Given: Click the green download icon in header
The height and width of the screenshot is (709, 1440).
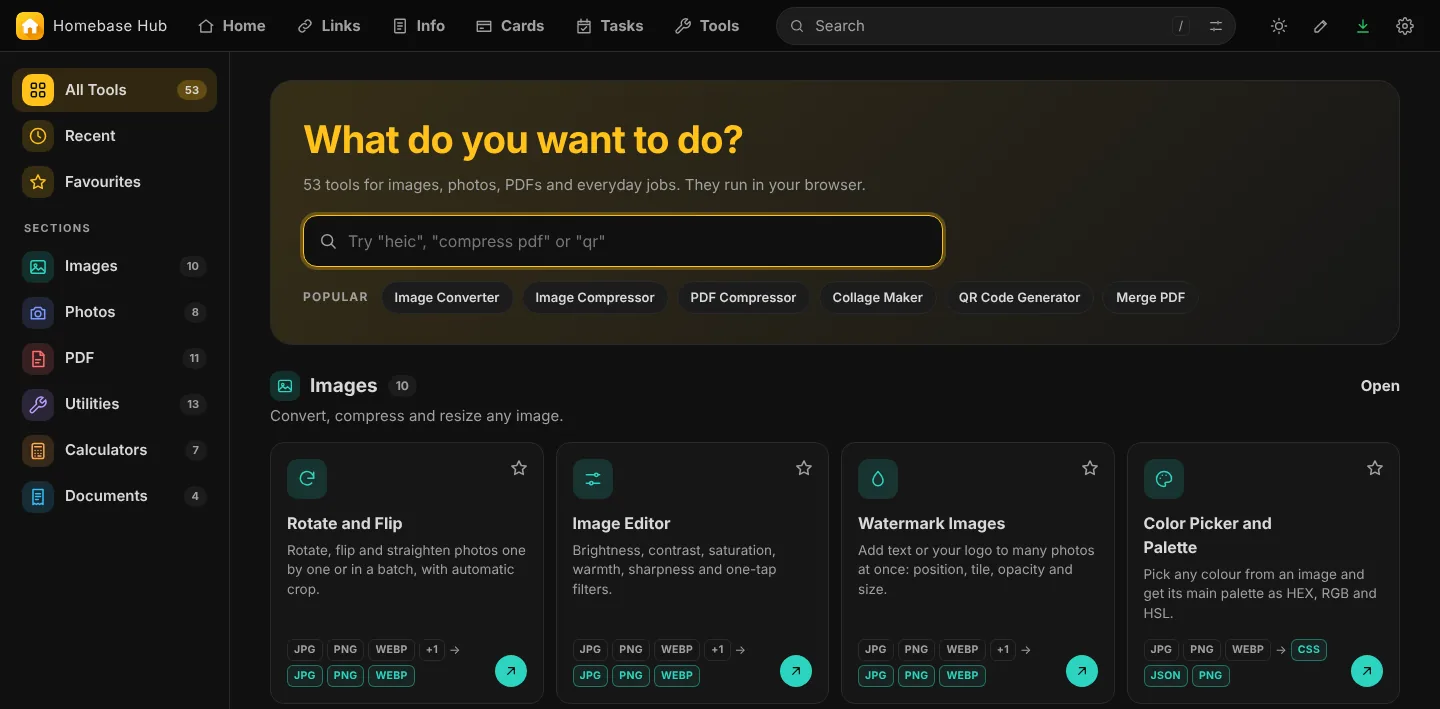Looking at the screenshot, I should tap(1363, 26).
